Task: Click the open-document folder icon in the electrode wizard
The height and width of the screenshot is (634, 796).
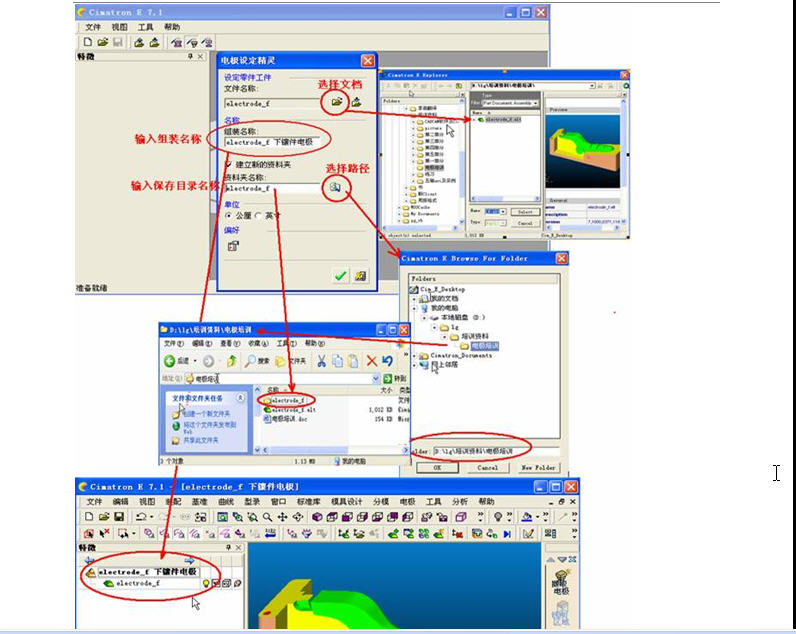Action: tap(336, 102)
